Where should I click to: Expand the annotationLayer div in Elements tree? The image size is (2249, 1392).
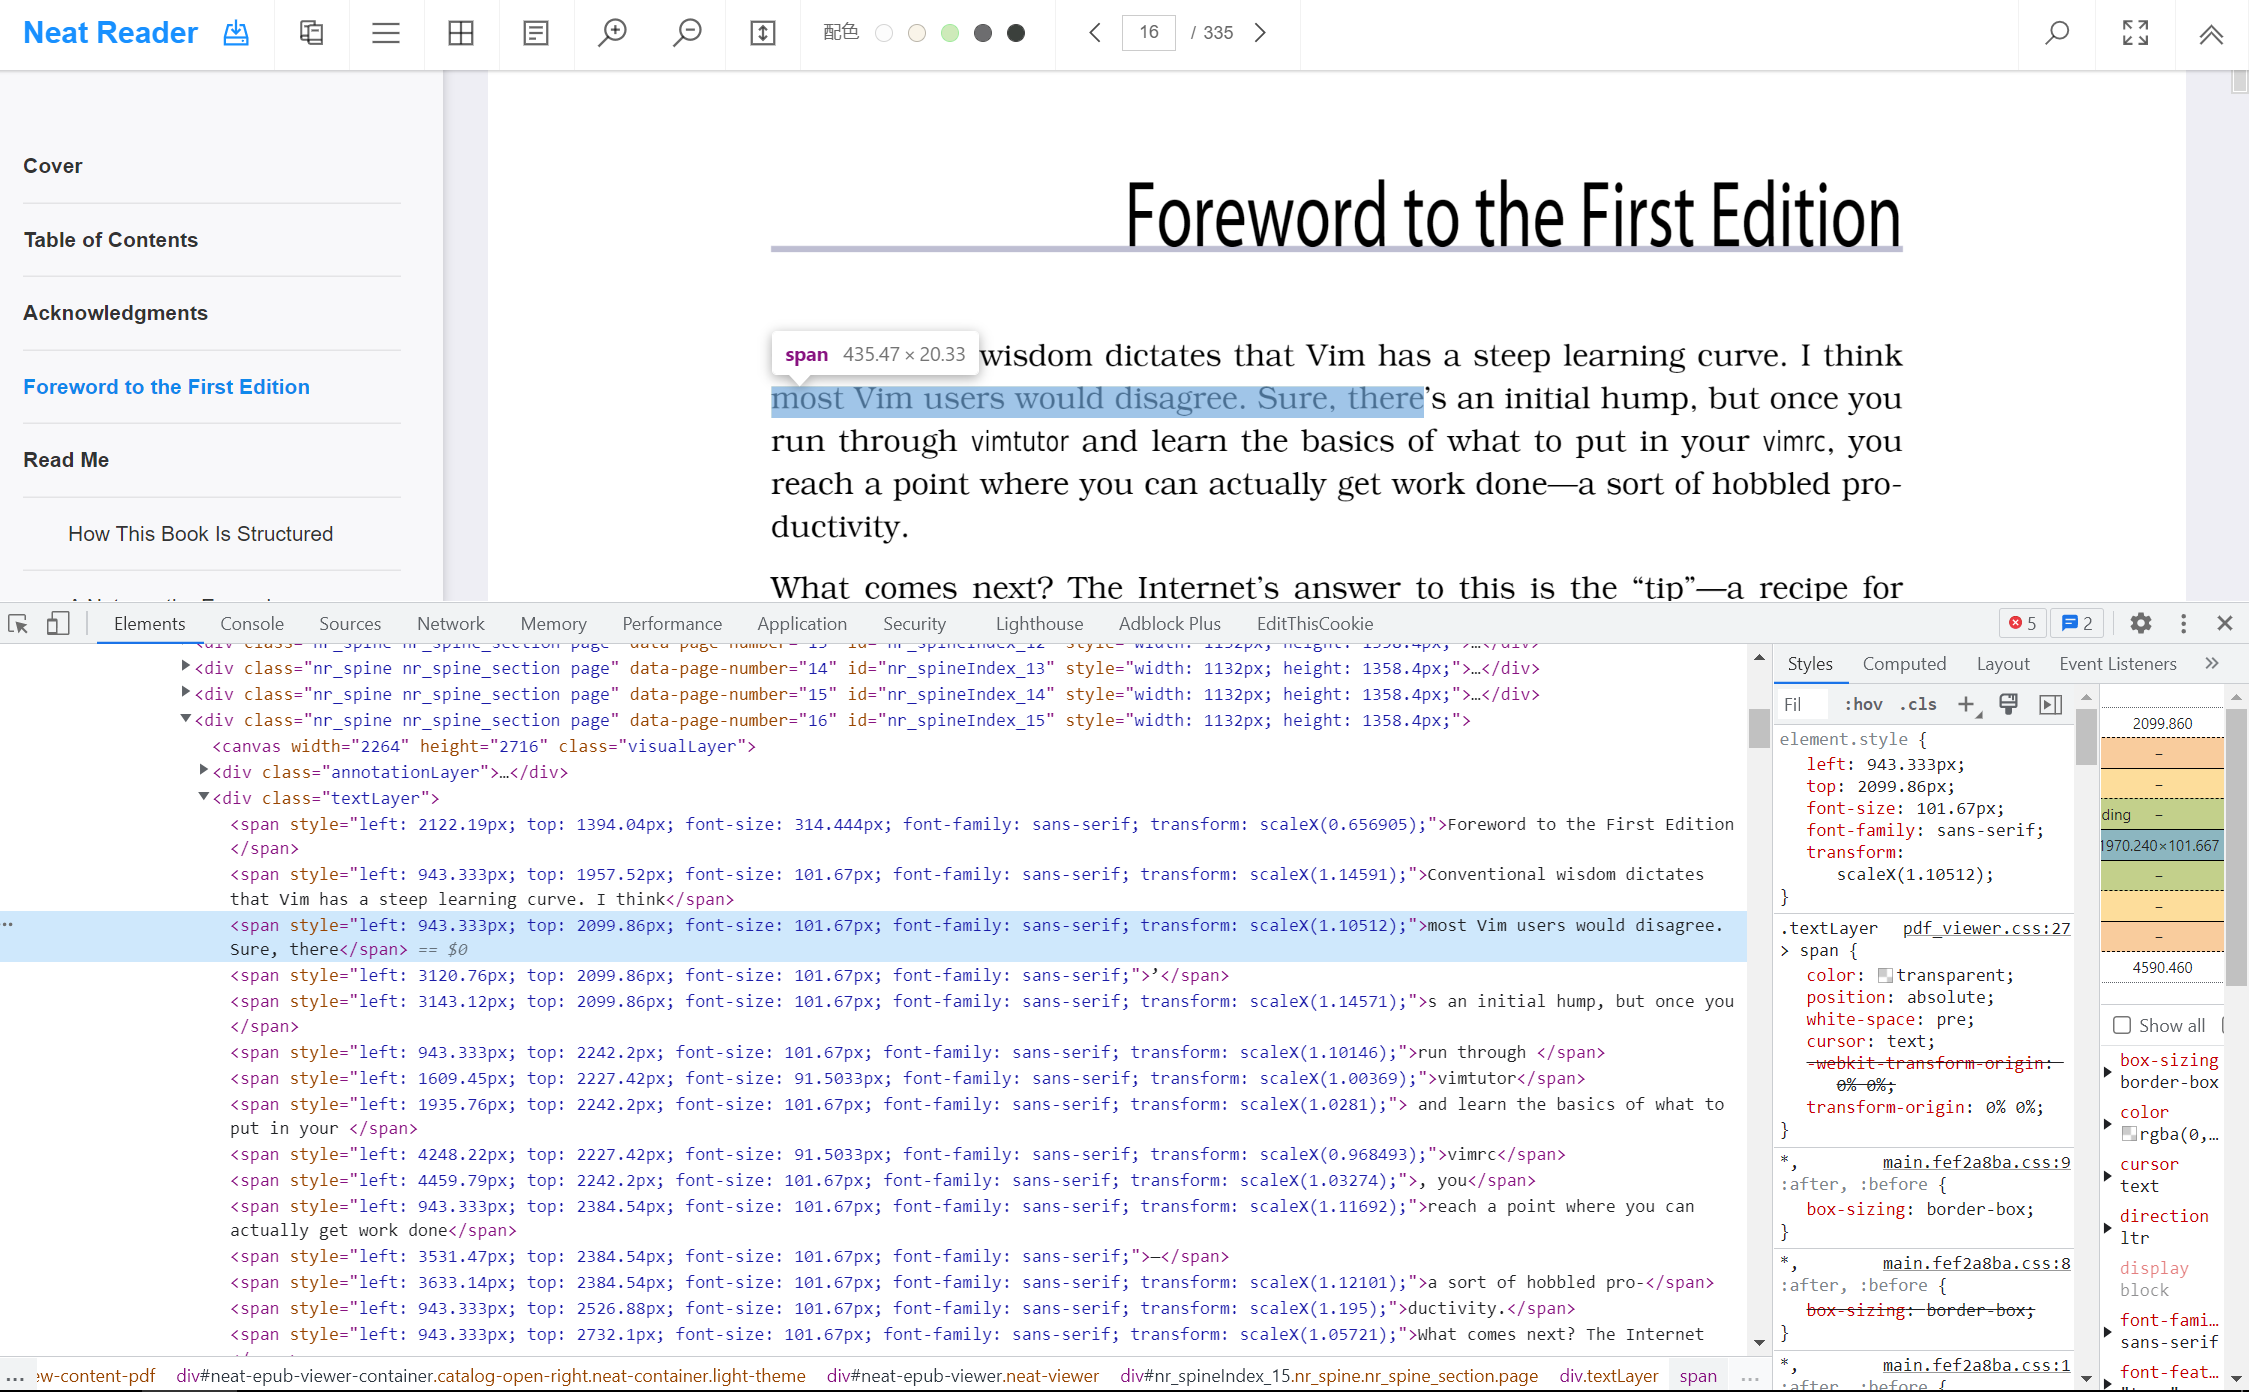click(x=203, y=771)
